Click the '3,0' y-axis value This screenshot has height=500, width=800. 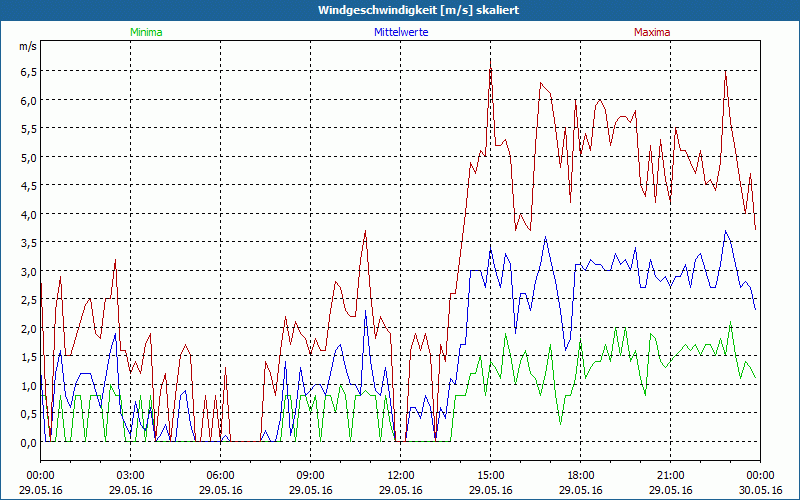29,271
